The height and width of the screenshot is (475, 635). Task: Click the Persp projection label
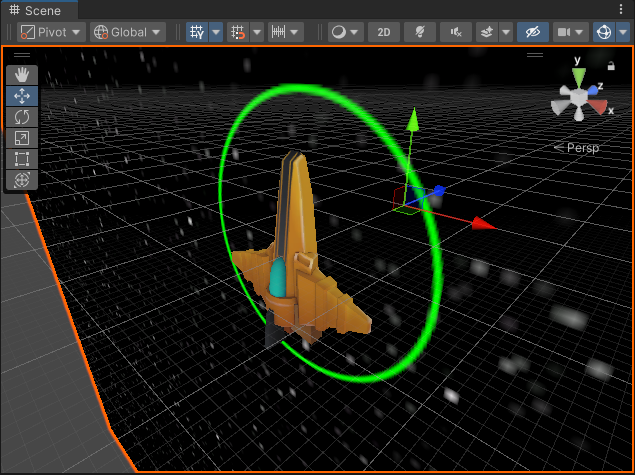[580, 147]
